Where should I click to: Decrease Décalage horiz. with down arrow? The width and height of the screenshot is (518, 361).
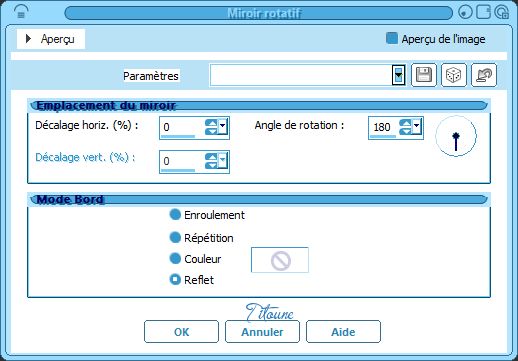[211, 132]
